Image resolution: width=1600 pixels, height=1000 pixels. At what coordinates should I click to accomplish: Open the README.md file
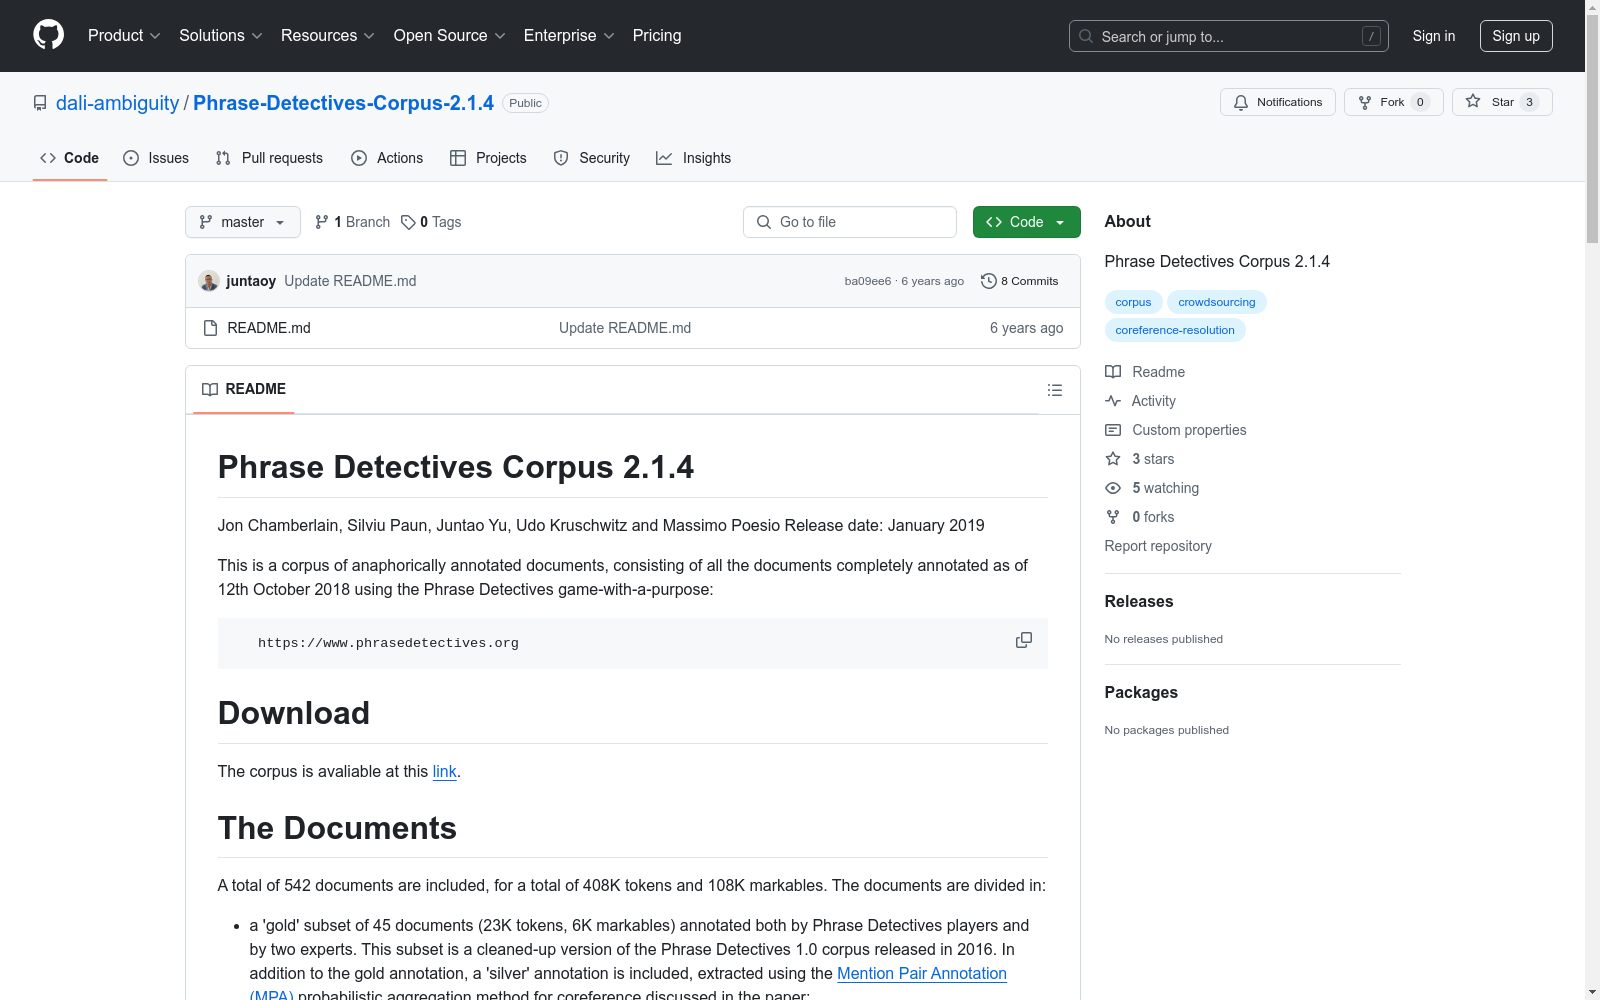[269, 328]
